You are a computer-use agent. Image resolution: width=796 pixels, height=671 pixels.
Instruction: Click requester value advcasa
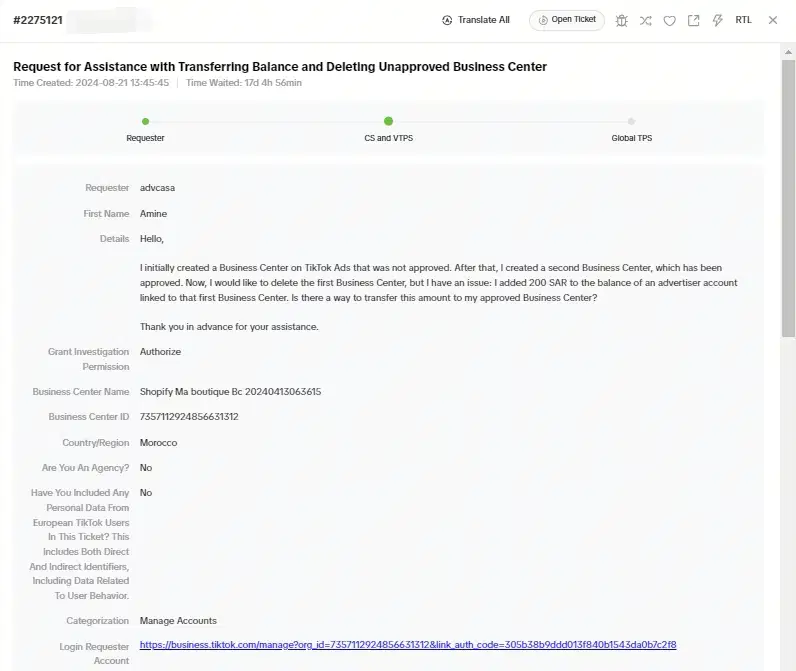(x=157, y=188)
